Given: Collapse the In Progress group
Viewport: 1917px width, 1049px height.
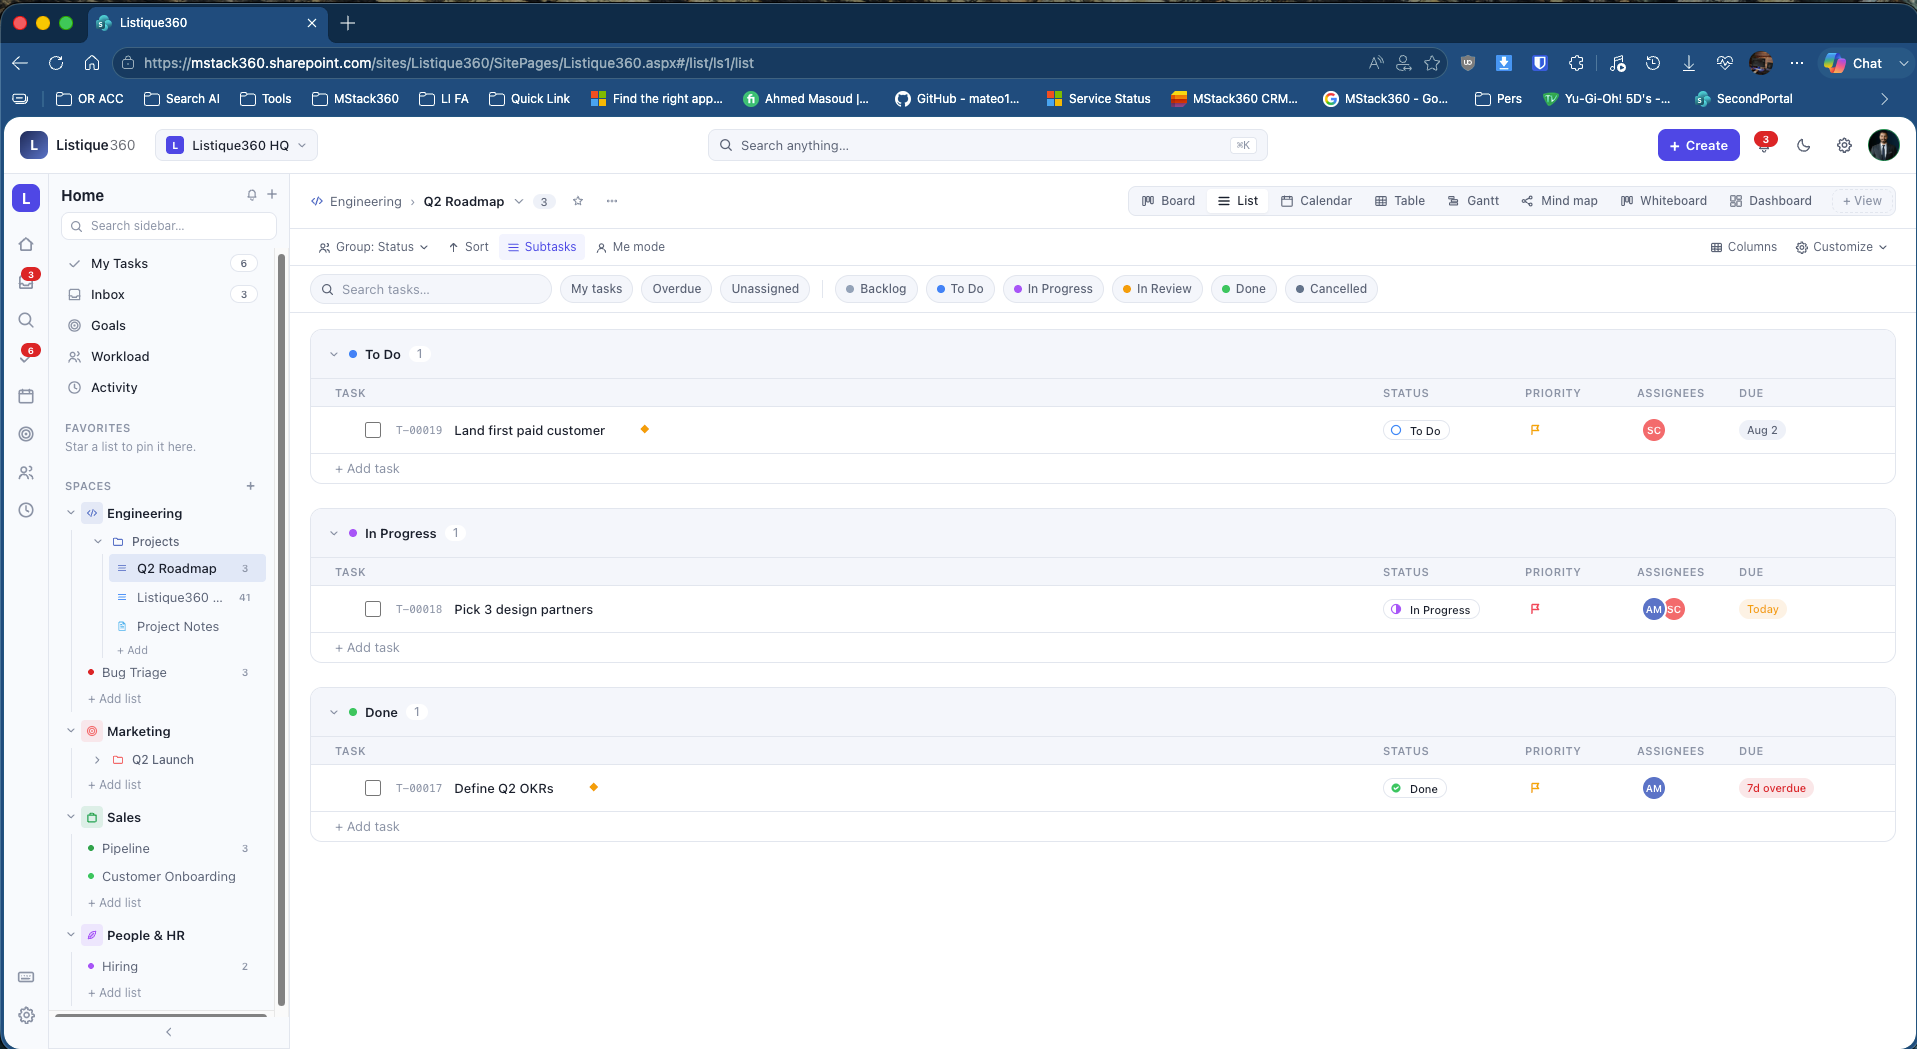Looking at the screenshot, I should [334, 533].
